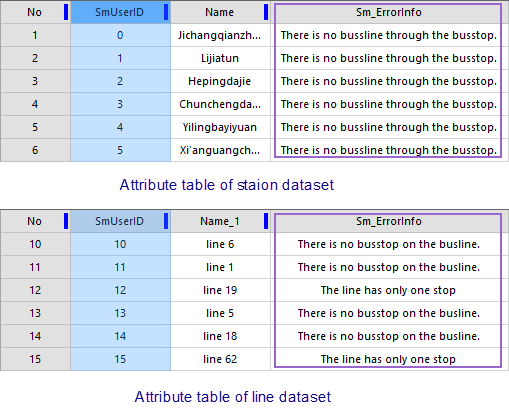Select the Yilingbayiyuan name cell

[x=220, y=127]
